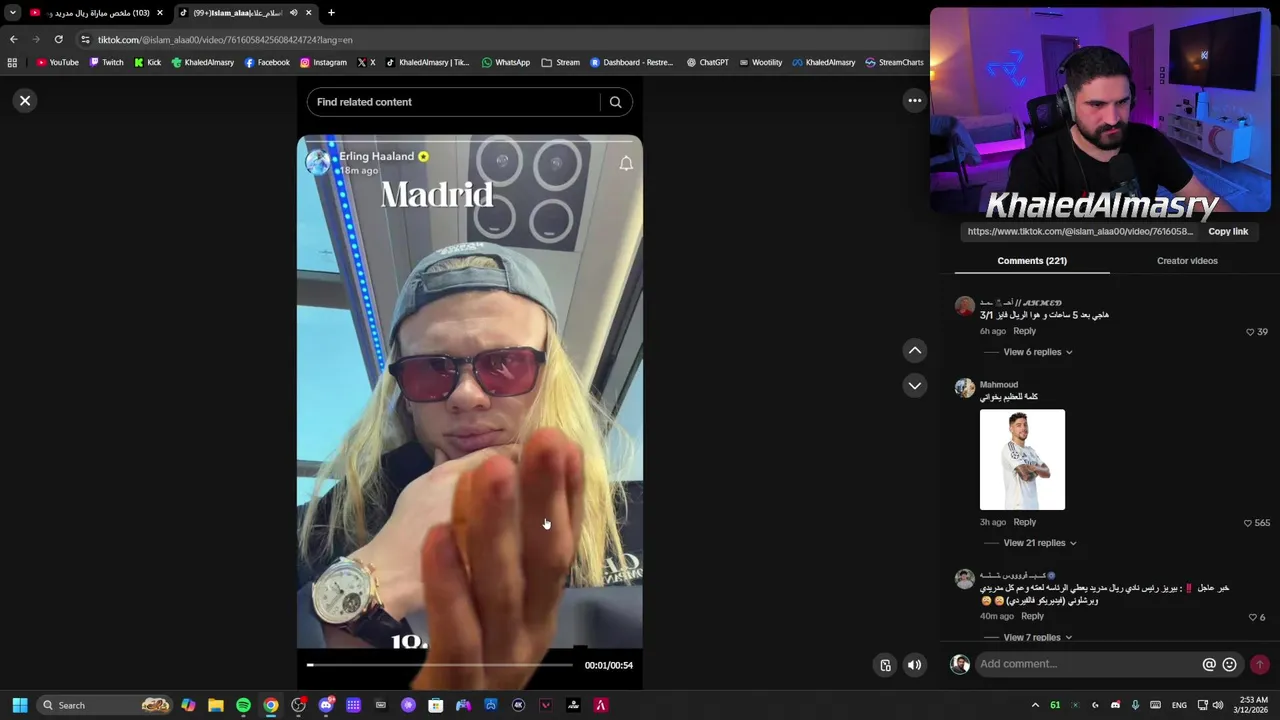1280x720 pixels.
Task: Expand View 7 replies
Action: 1038,637
